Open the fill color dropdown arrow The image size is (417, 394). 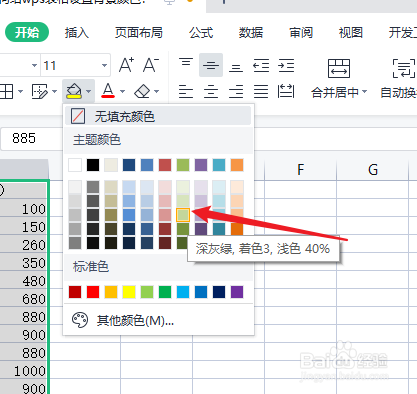(x=89, y=91)
